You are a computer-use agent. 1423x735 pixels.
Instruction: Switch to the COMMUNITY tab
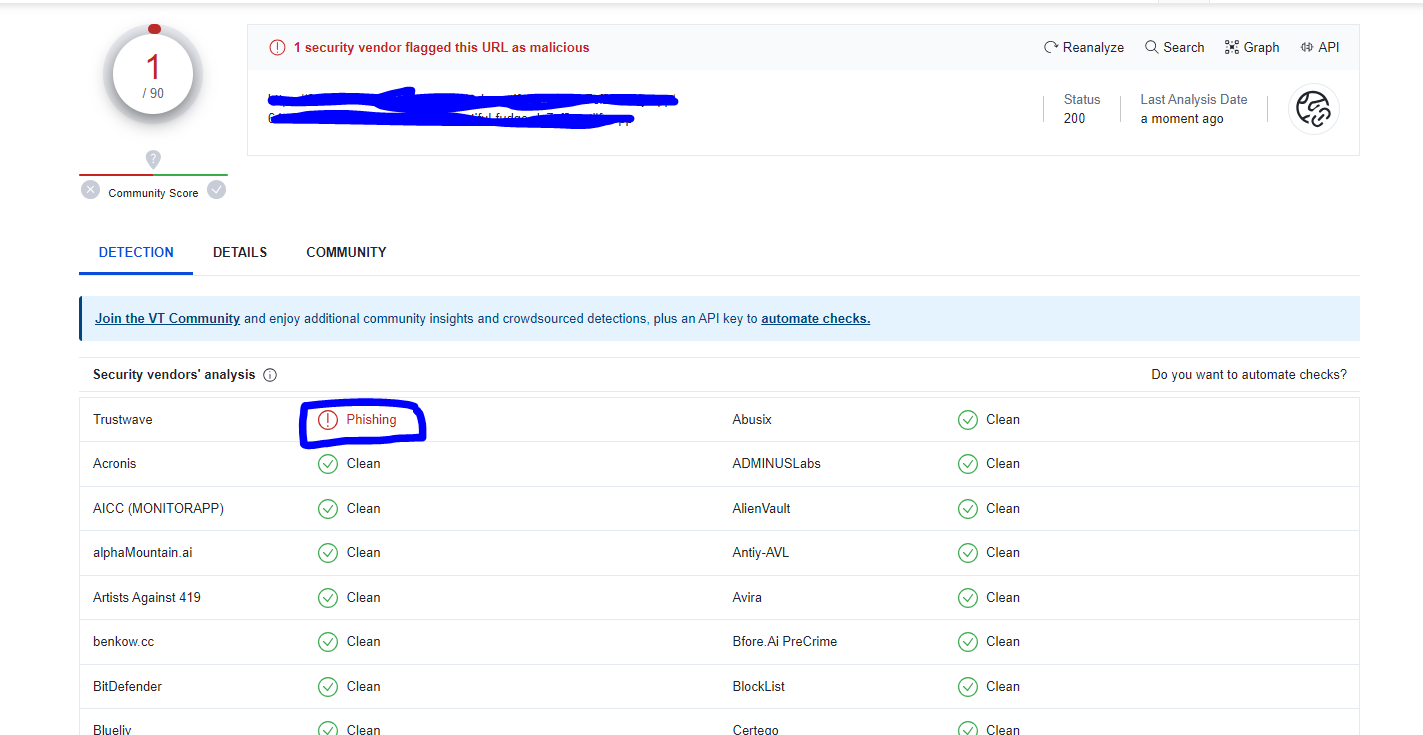point(346,252)
